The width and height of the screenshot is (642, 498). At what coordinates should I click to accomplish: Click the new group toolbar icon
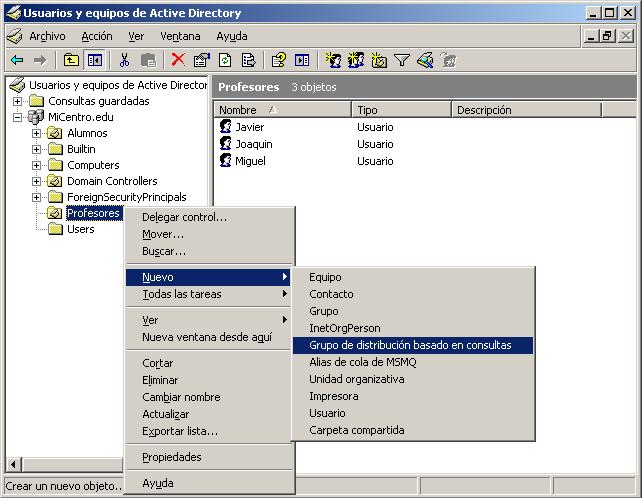(356, 60)
